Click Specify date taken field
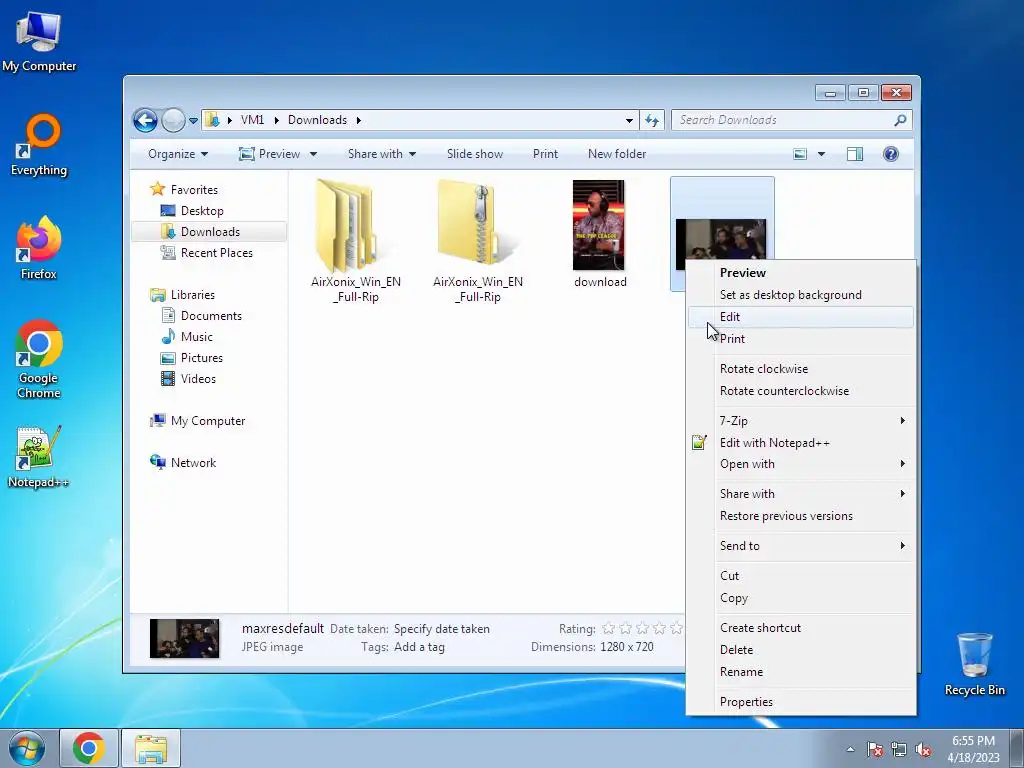Image resolution: width=1024 pixels, height=768 pixels. [441, 629]
